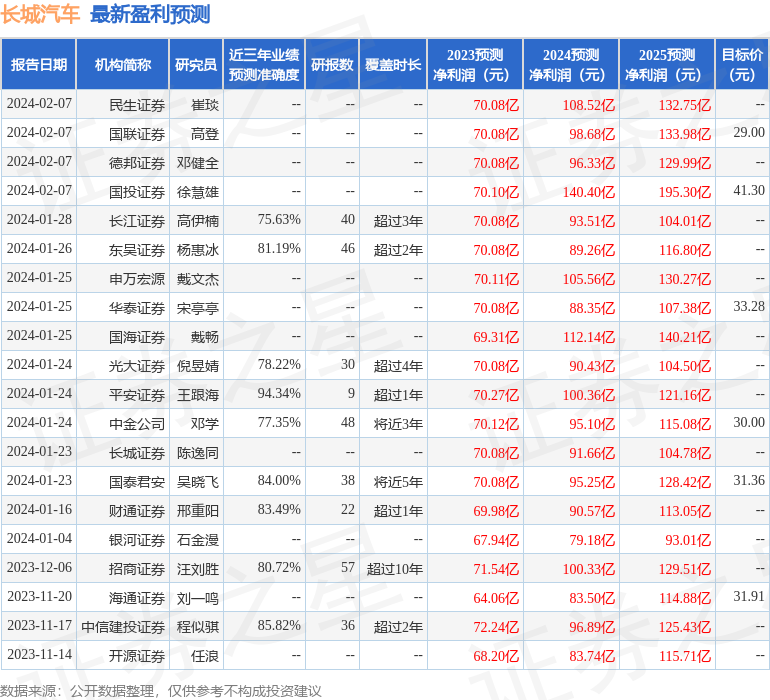Click the 长城汽车 title text
Viewport: 770px width, 700px height.
pyautogui.click(x=40, y=13)
